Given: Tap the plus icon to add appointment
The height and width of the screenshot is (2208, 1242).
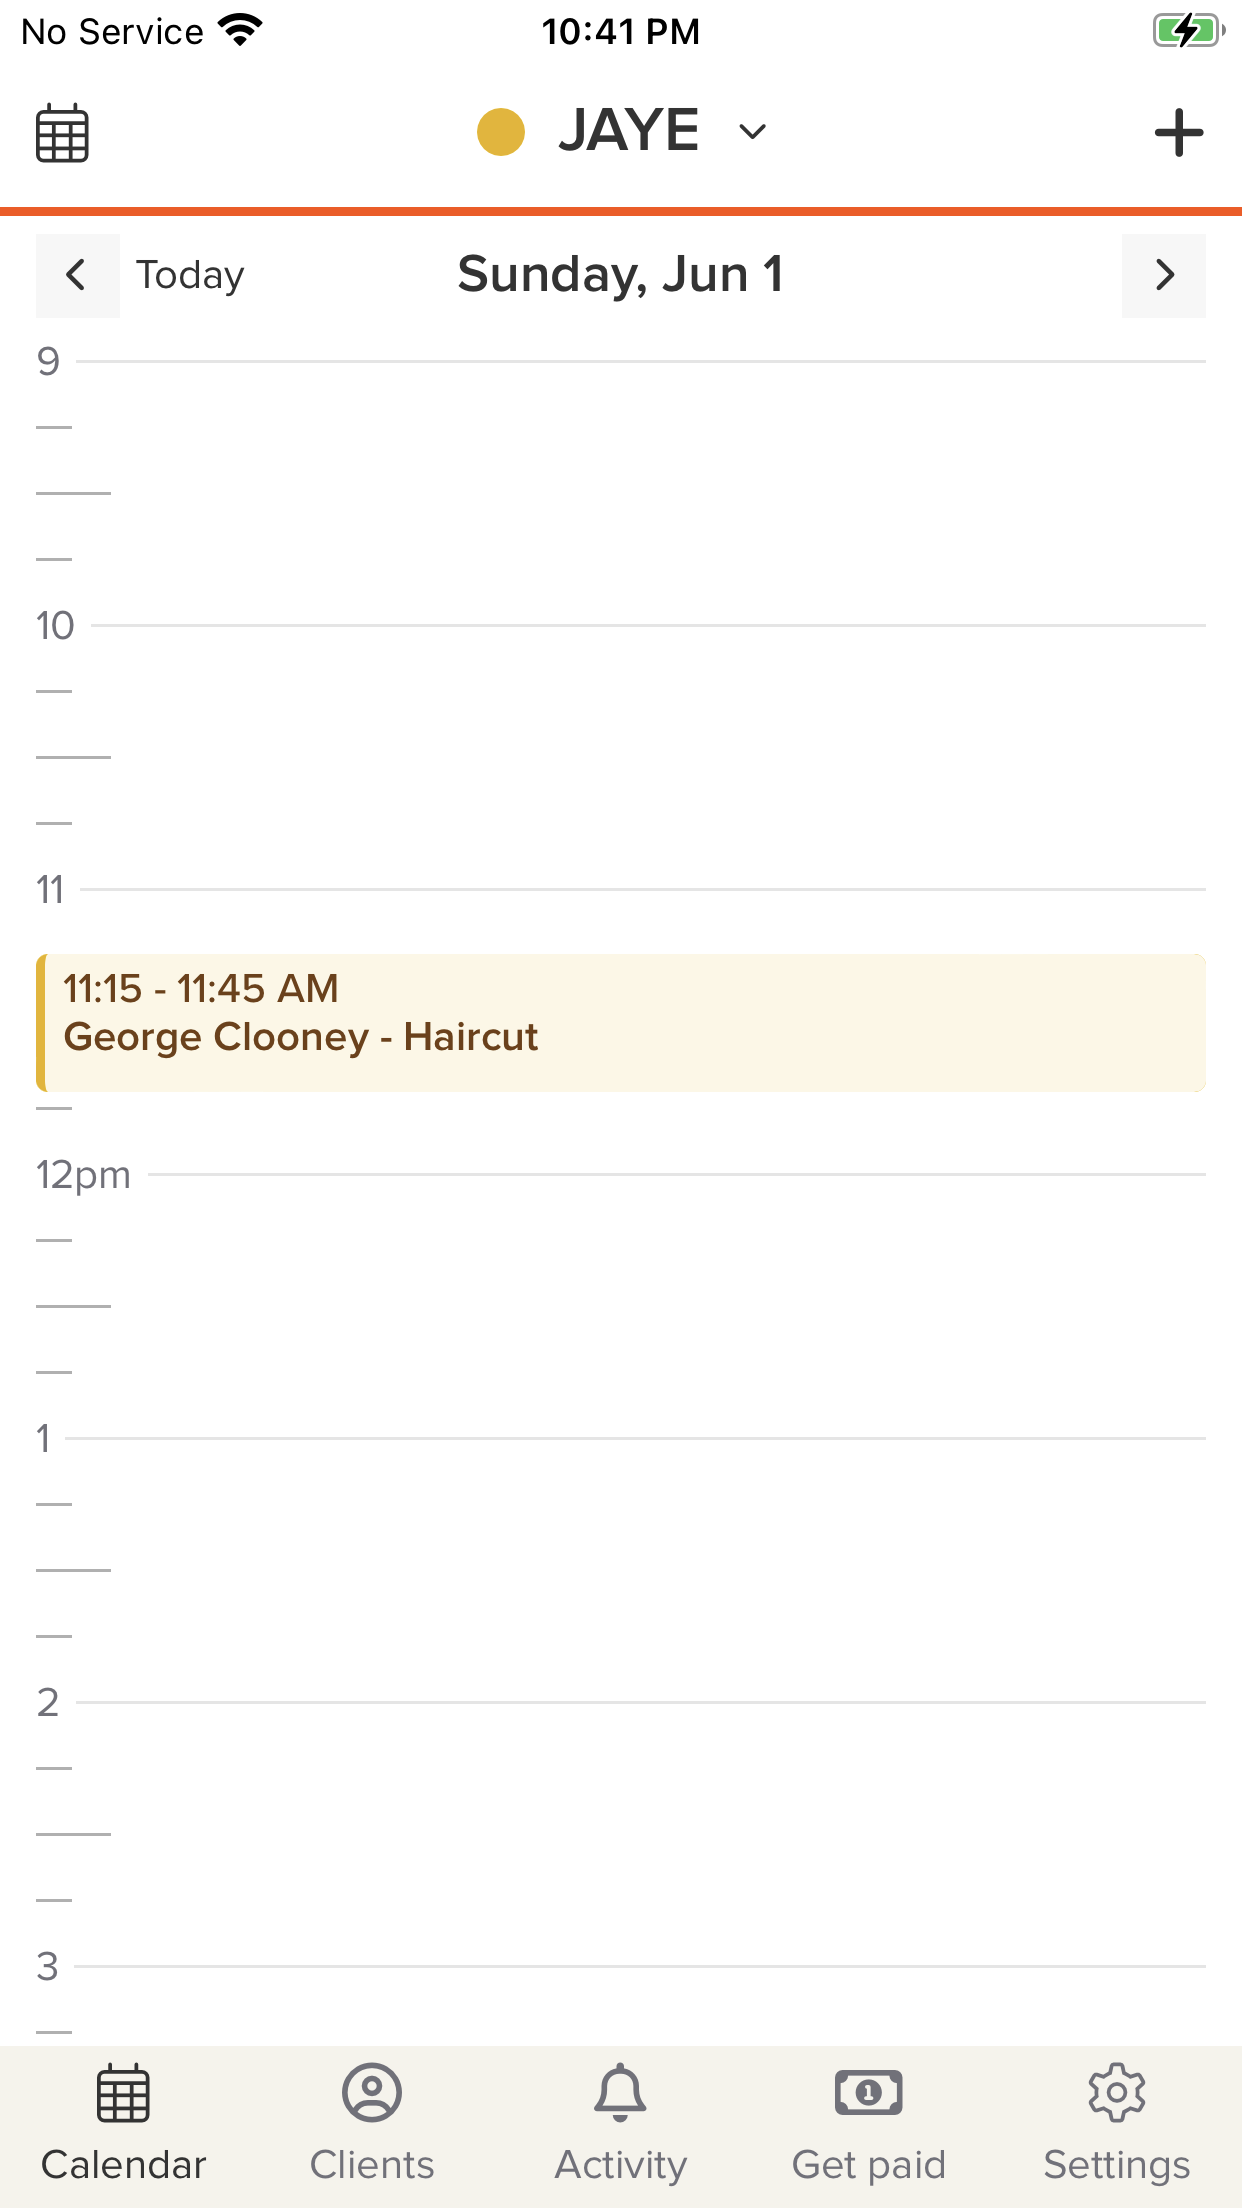Looking at the screenshot, I should tap(1179, 133).
